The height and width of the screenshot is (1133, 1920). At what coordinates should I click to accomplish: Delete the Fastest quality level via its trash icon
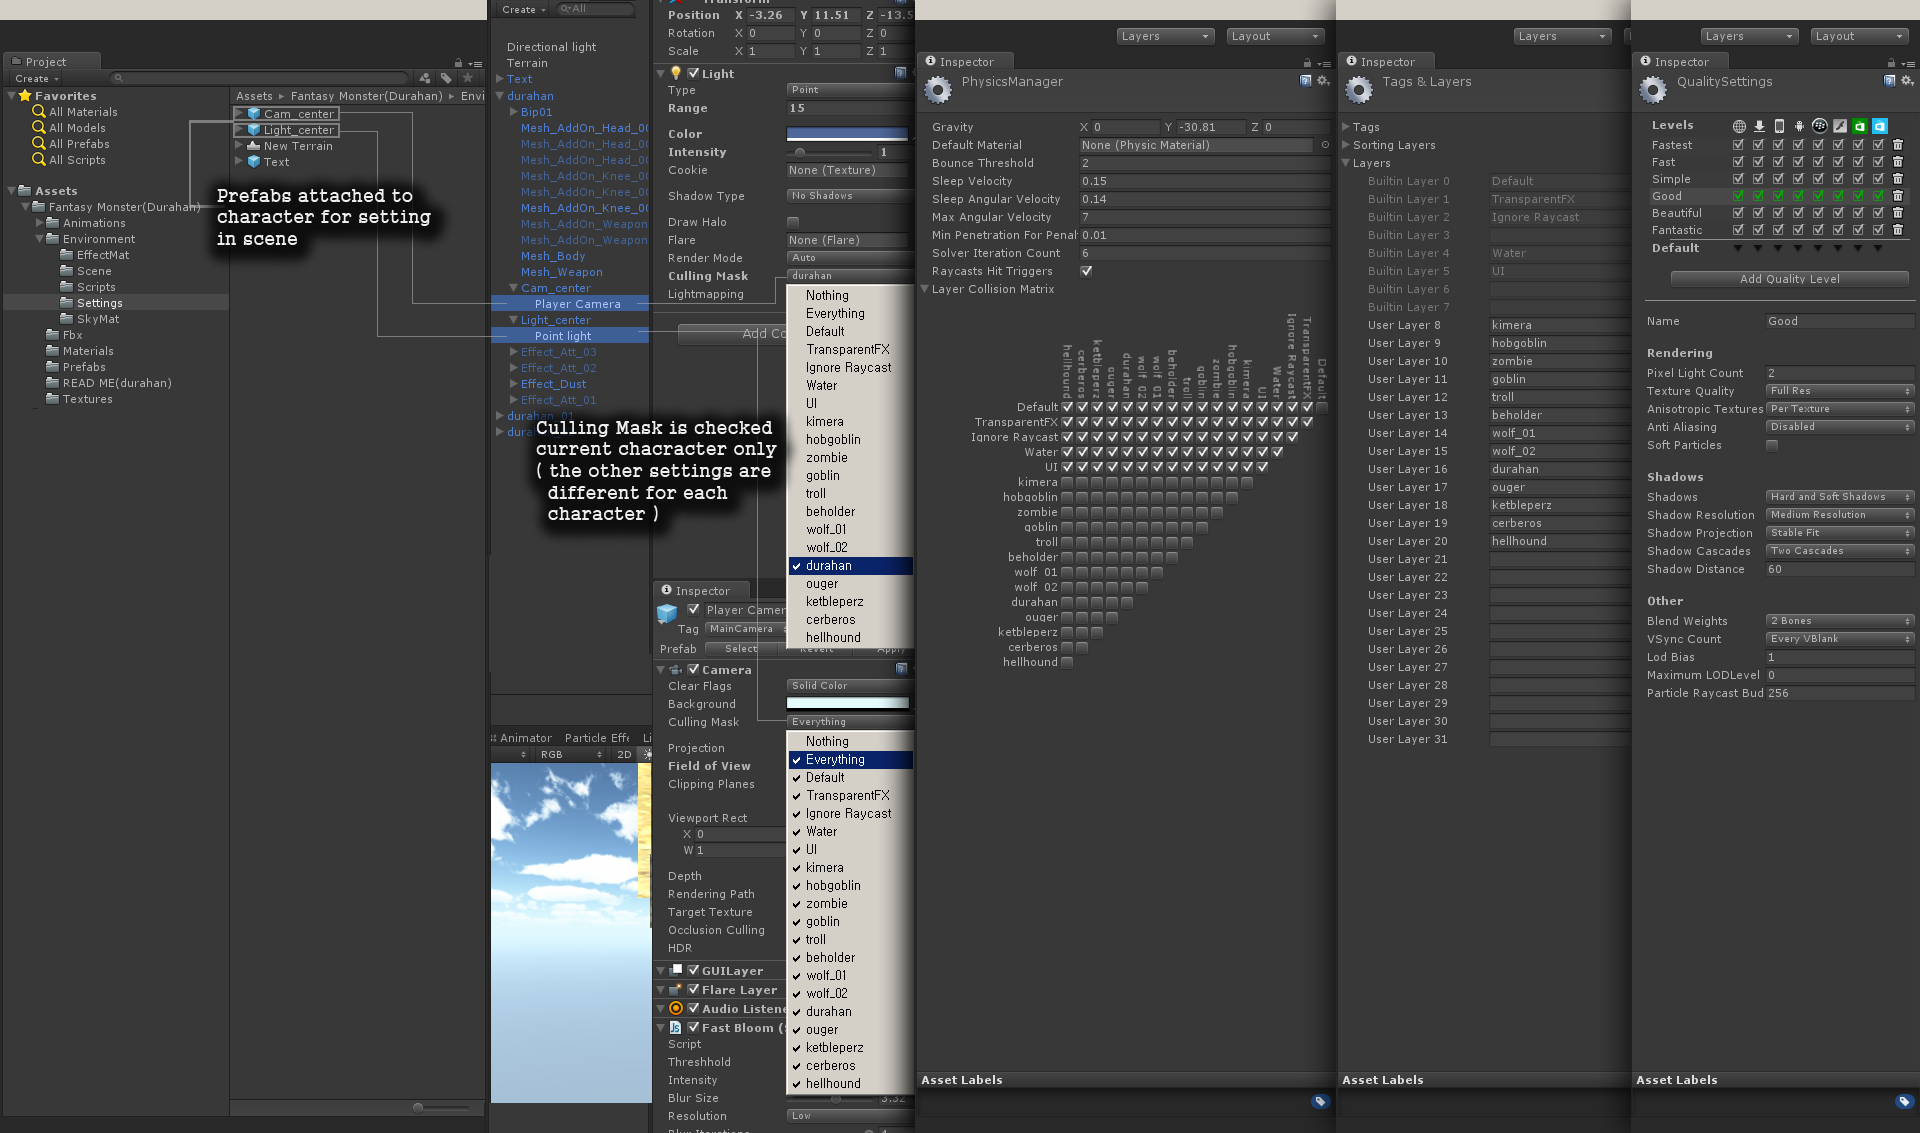tap(1898, 145)
